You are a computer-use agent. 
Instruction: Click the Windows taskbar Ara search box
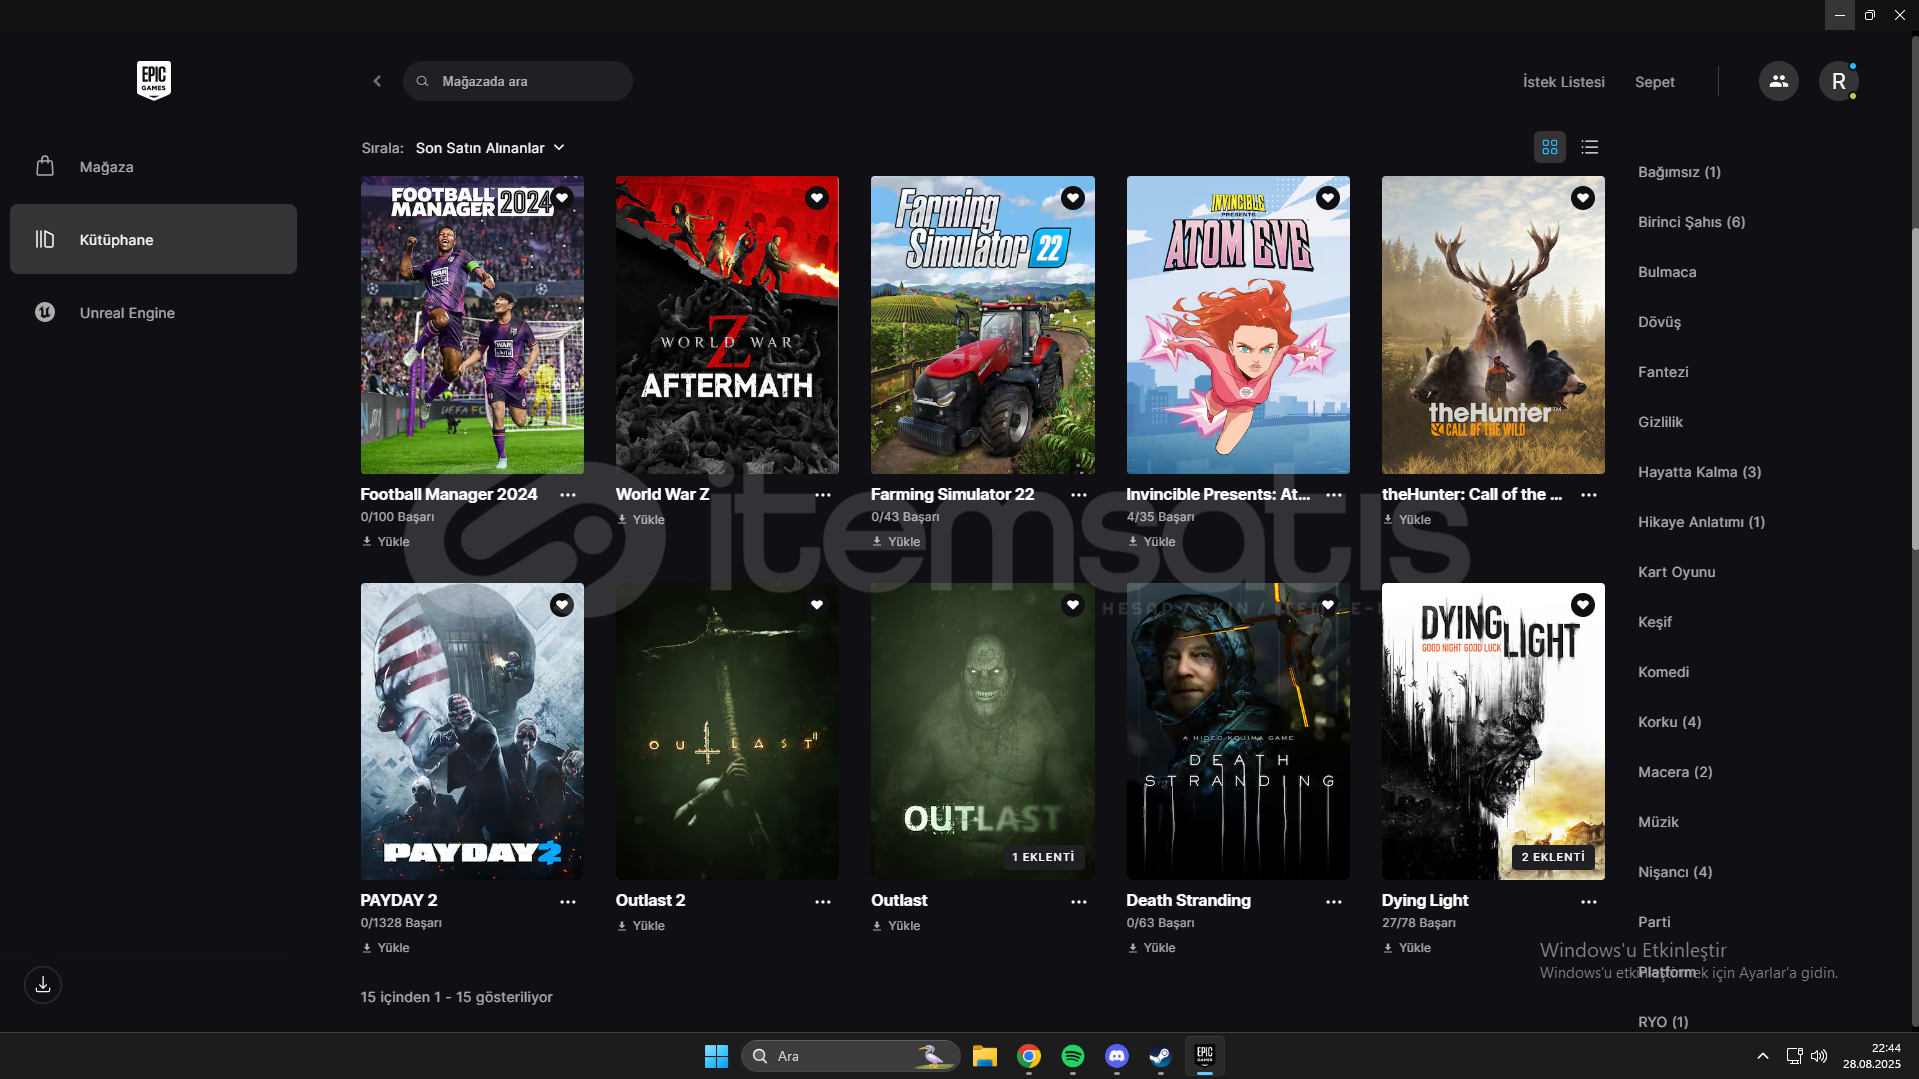(x=850, y=1056)
